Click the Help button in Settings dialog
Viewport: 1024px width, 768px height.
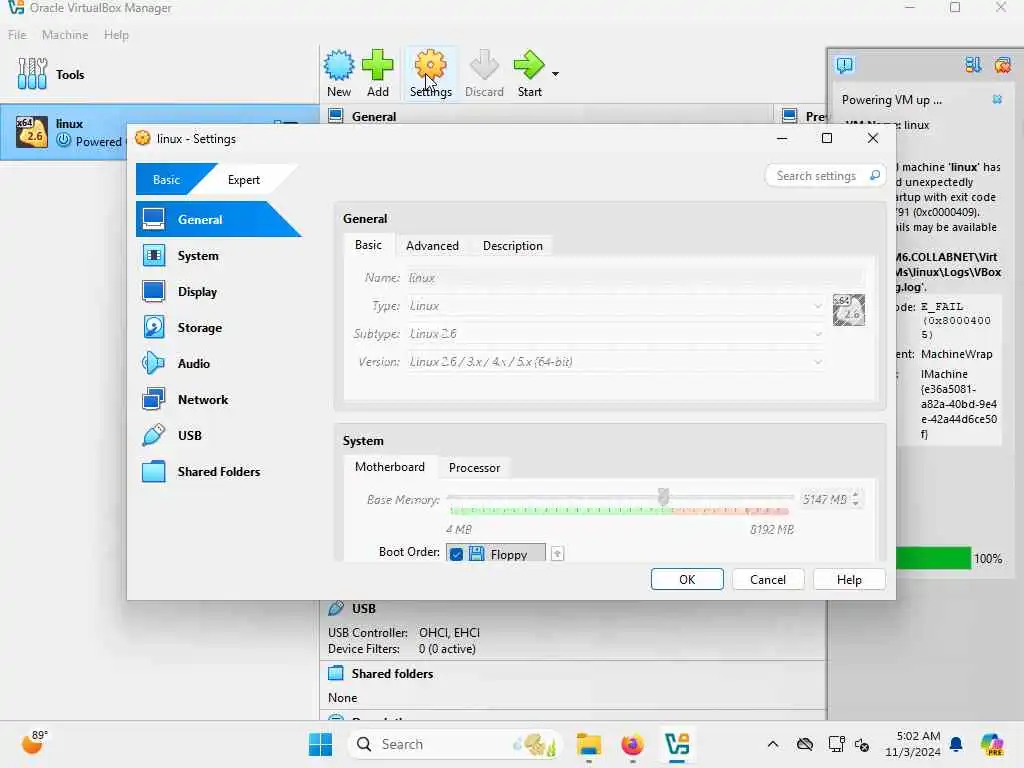849,579
